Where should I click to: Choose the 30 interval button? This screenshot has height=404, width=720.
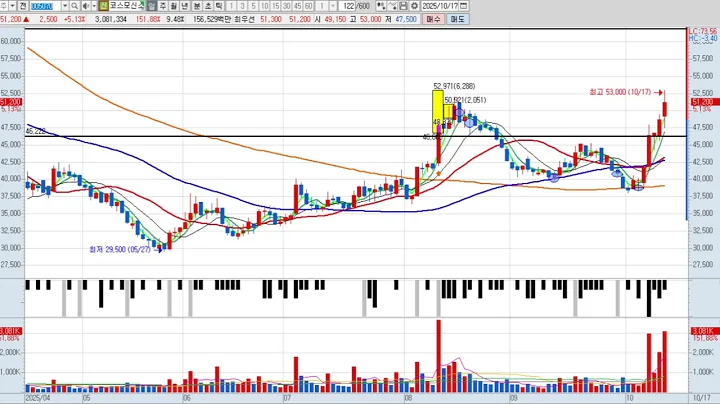(x=287, y=6)
